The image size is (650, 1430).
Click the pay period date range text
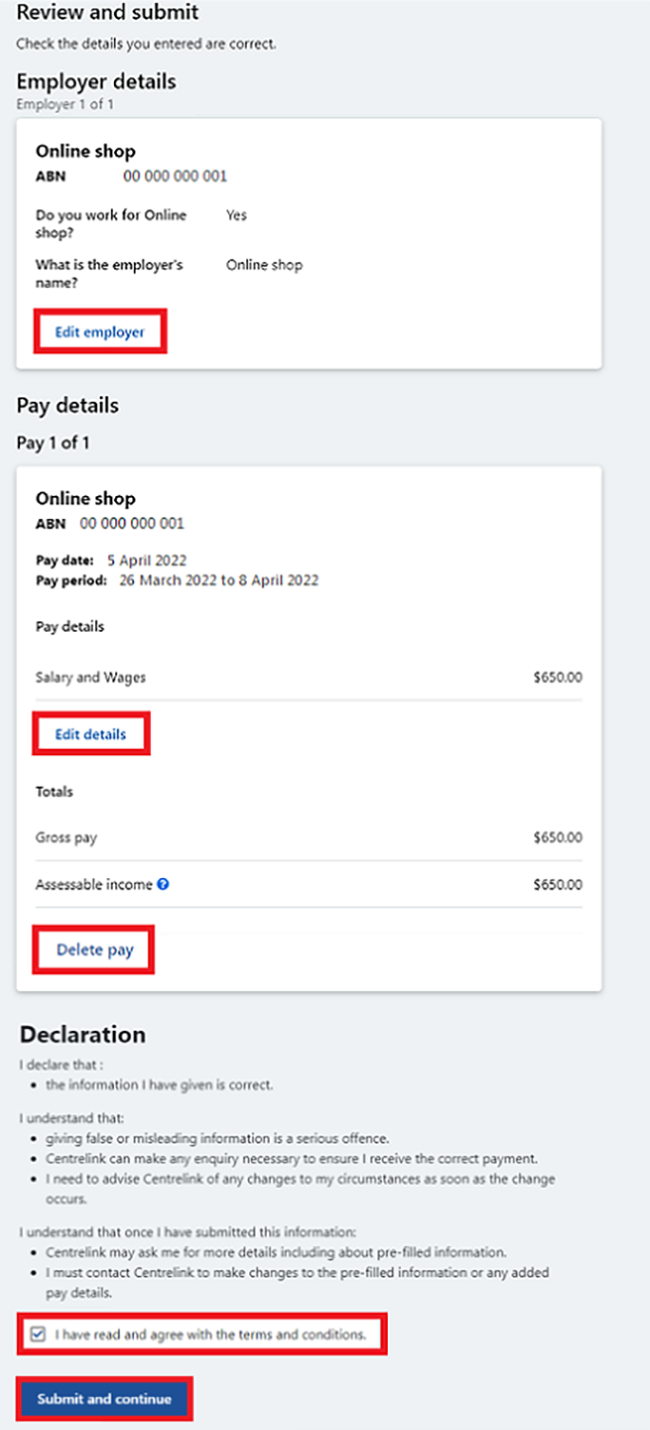point(219,580)
